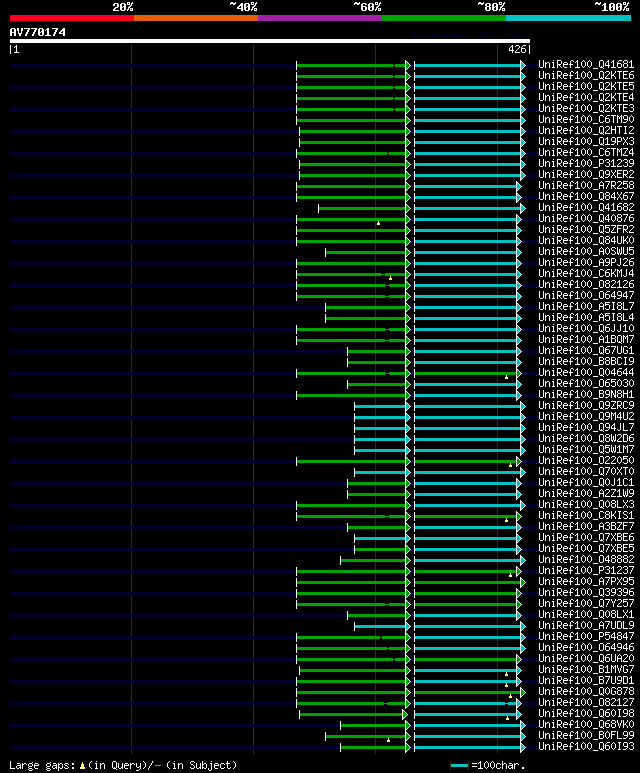The height and width of the screenshot is (773, 640).
Task: Open hit UniRef100_Q2KTE6
Action: (586, 75)
